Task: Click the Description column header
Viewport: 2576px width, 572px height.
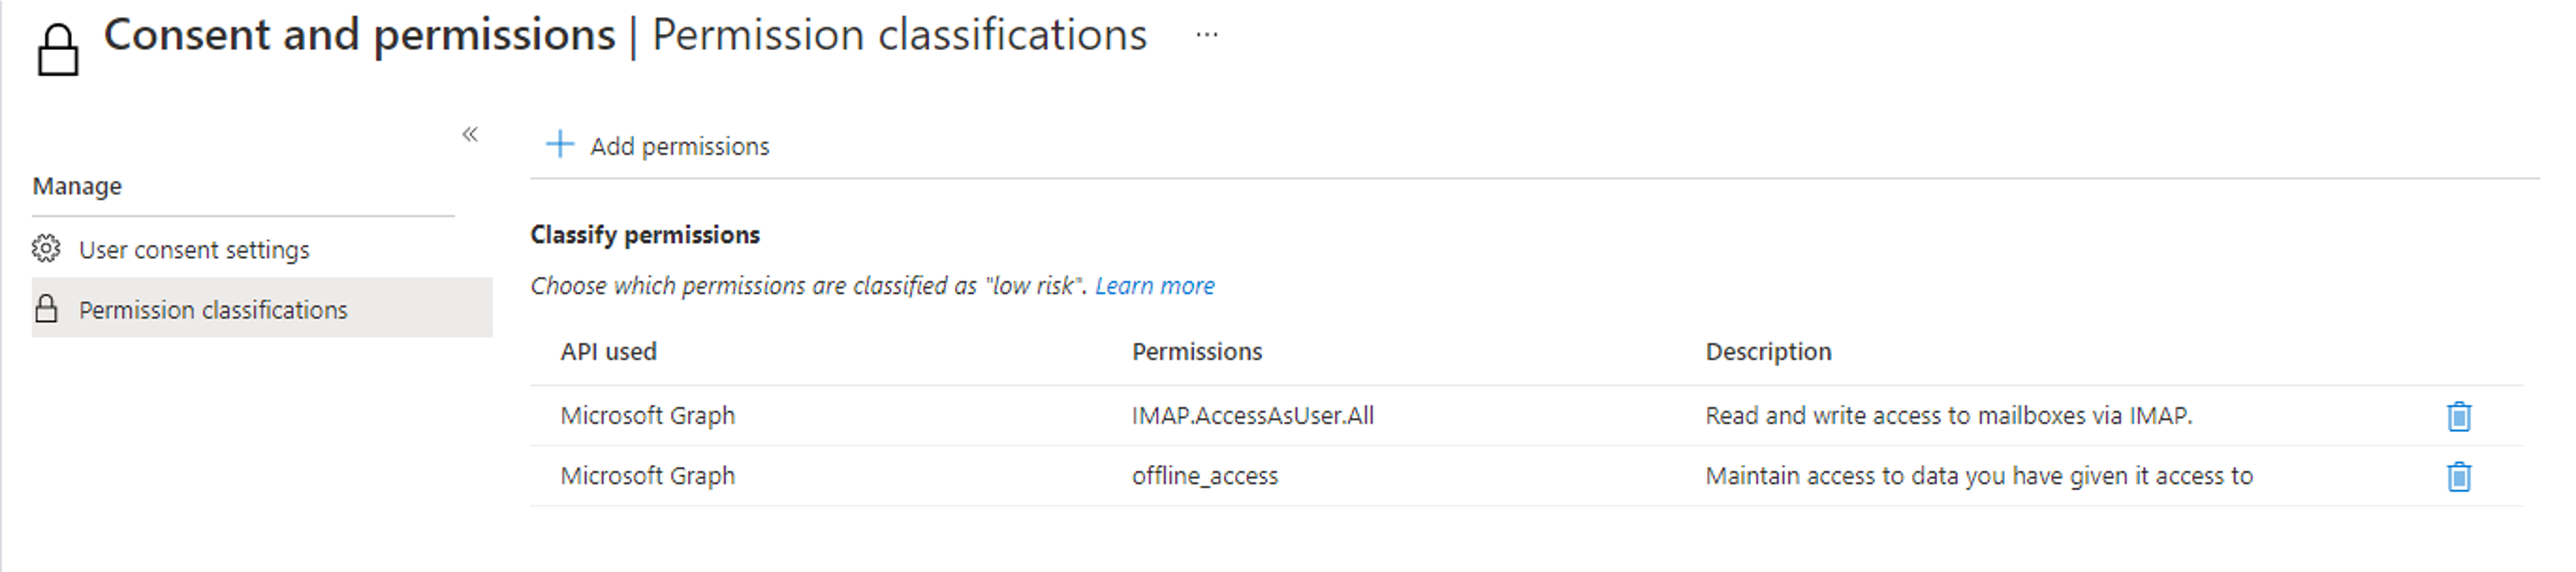Action: coord(1768,352)
